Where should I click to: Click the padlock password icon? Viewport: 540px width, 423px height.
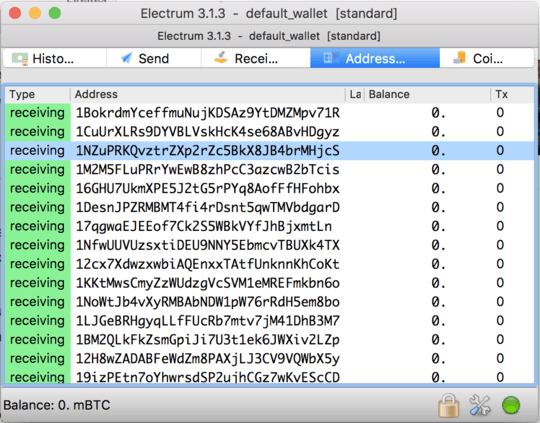[x=448, y=405]
